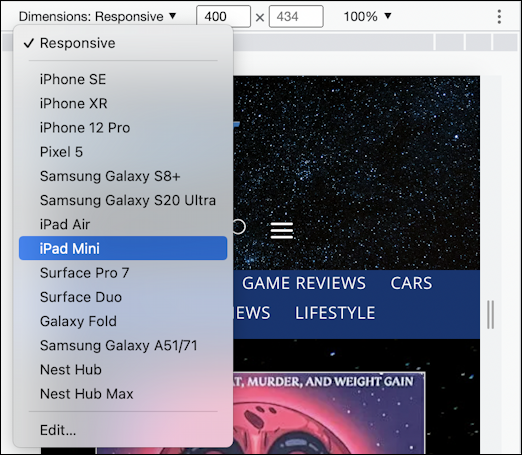The width and height of the screenshot is (522, 455).
Task: Open GAME REVIEWS navigation link
Action: 304,283
